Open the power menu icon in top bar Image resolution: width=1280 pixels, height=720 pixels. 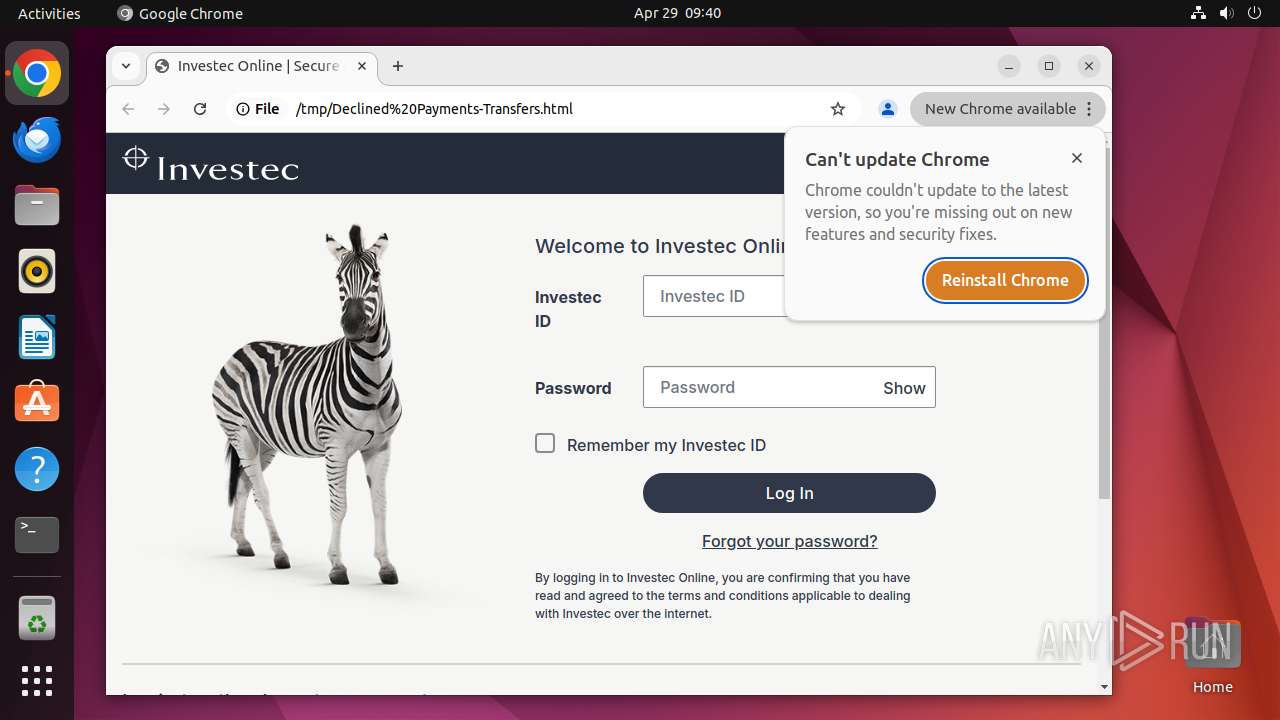pos(1255,13)
